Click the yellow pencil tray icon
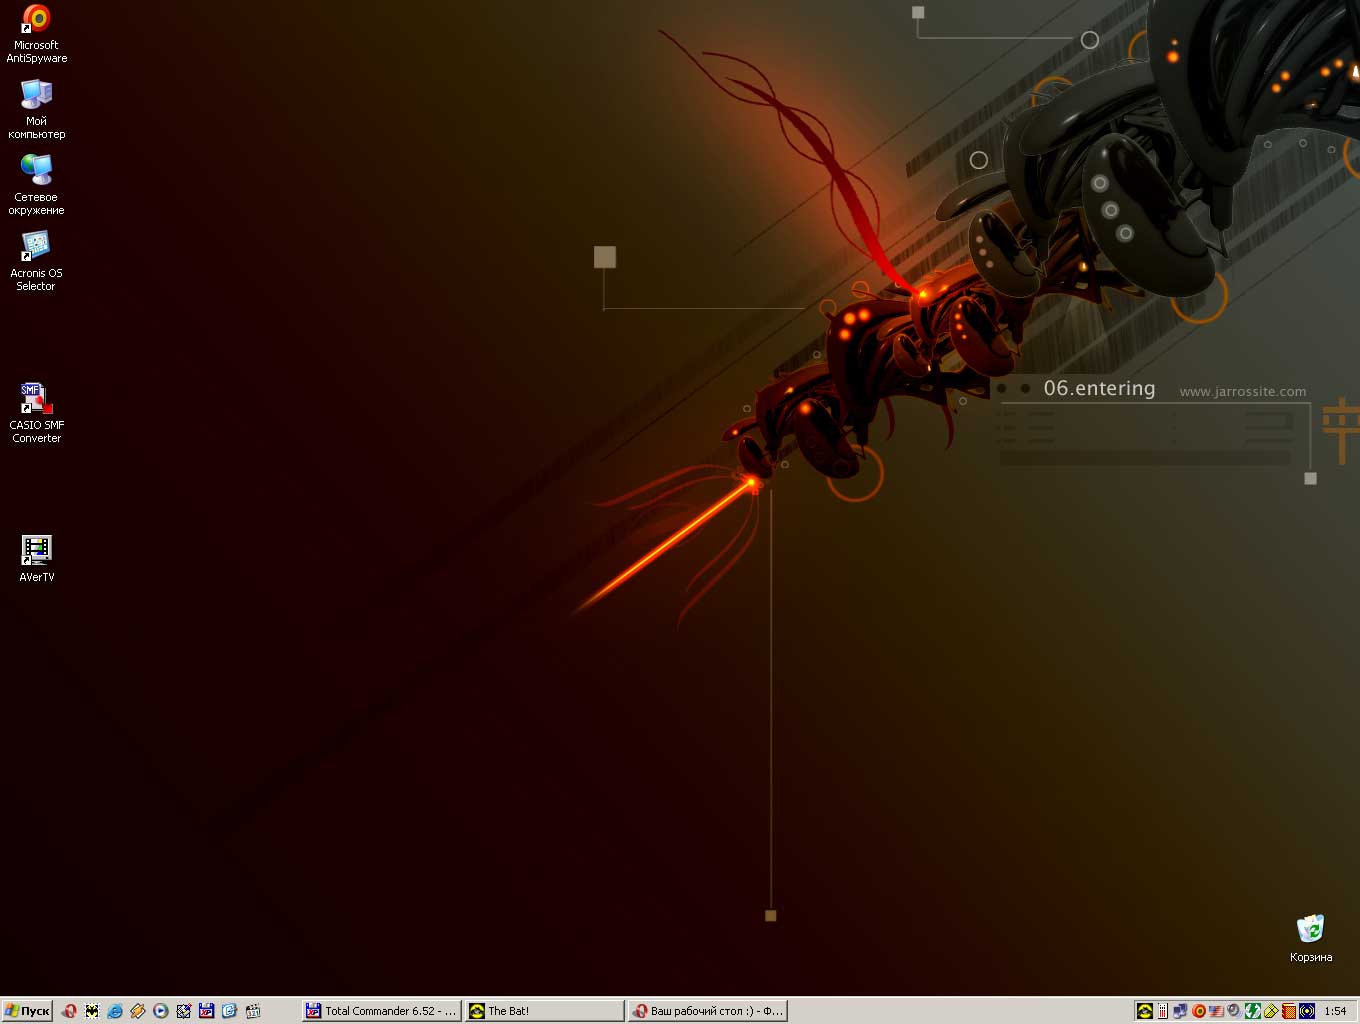1360x1024 pixels. 1271,1011
